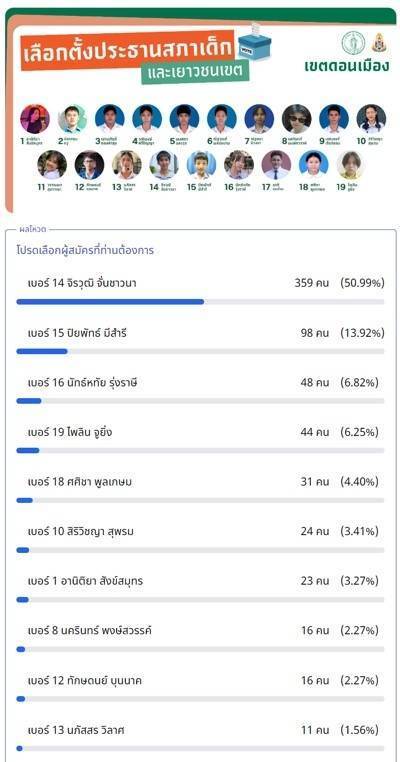Click candidate number 17 portrait in suit
This screenshot has height=762, width=400.
[x=276, y=165]
